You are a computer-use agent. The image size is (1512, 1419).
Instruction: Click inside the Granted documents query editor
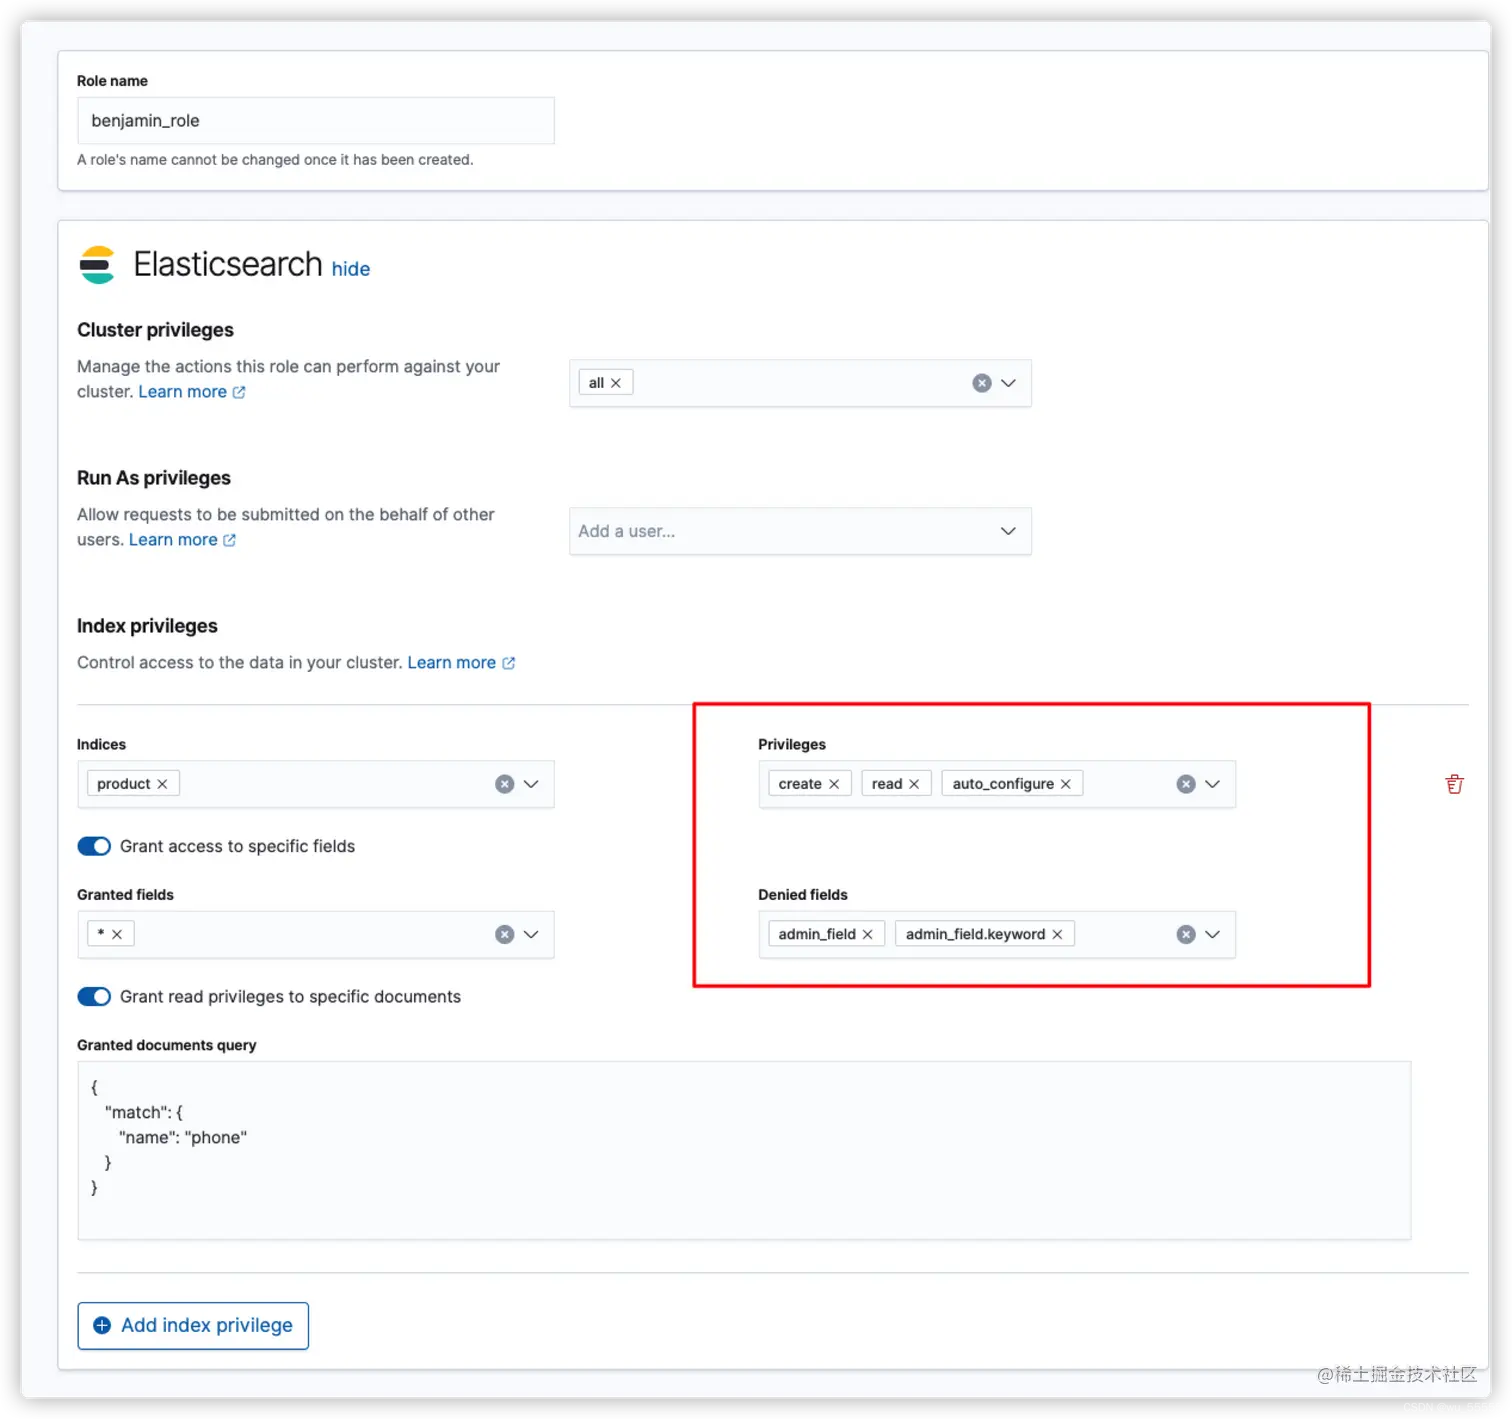(x=744, y=1150)
